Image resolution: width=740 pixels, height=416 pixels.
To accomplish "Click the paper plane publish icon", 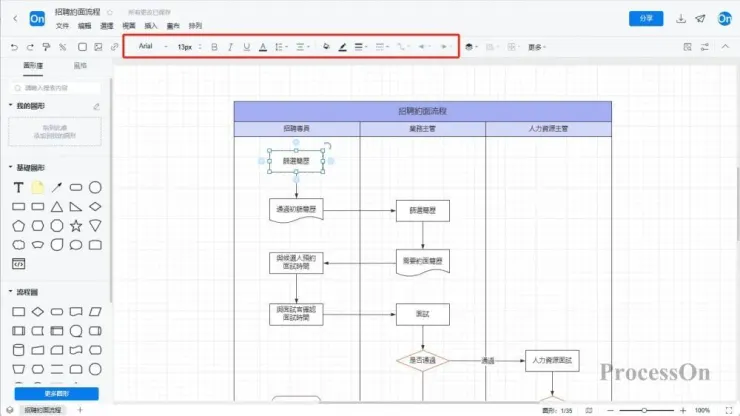I will click(x=700, y=19).
